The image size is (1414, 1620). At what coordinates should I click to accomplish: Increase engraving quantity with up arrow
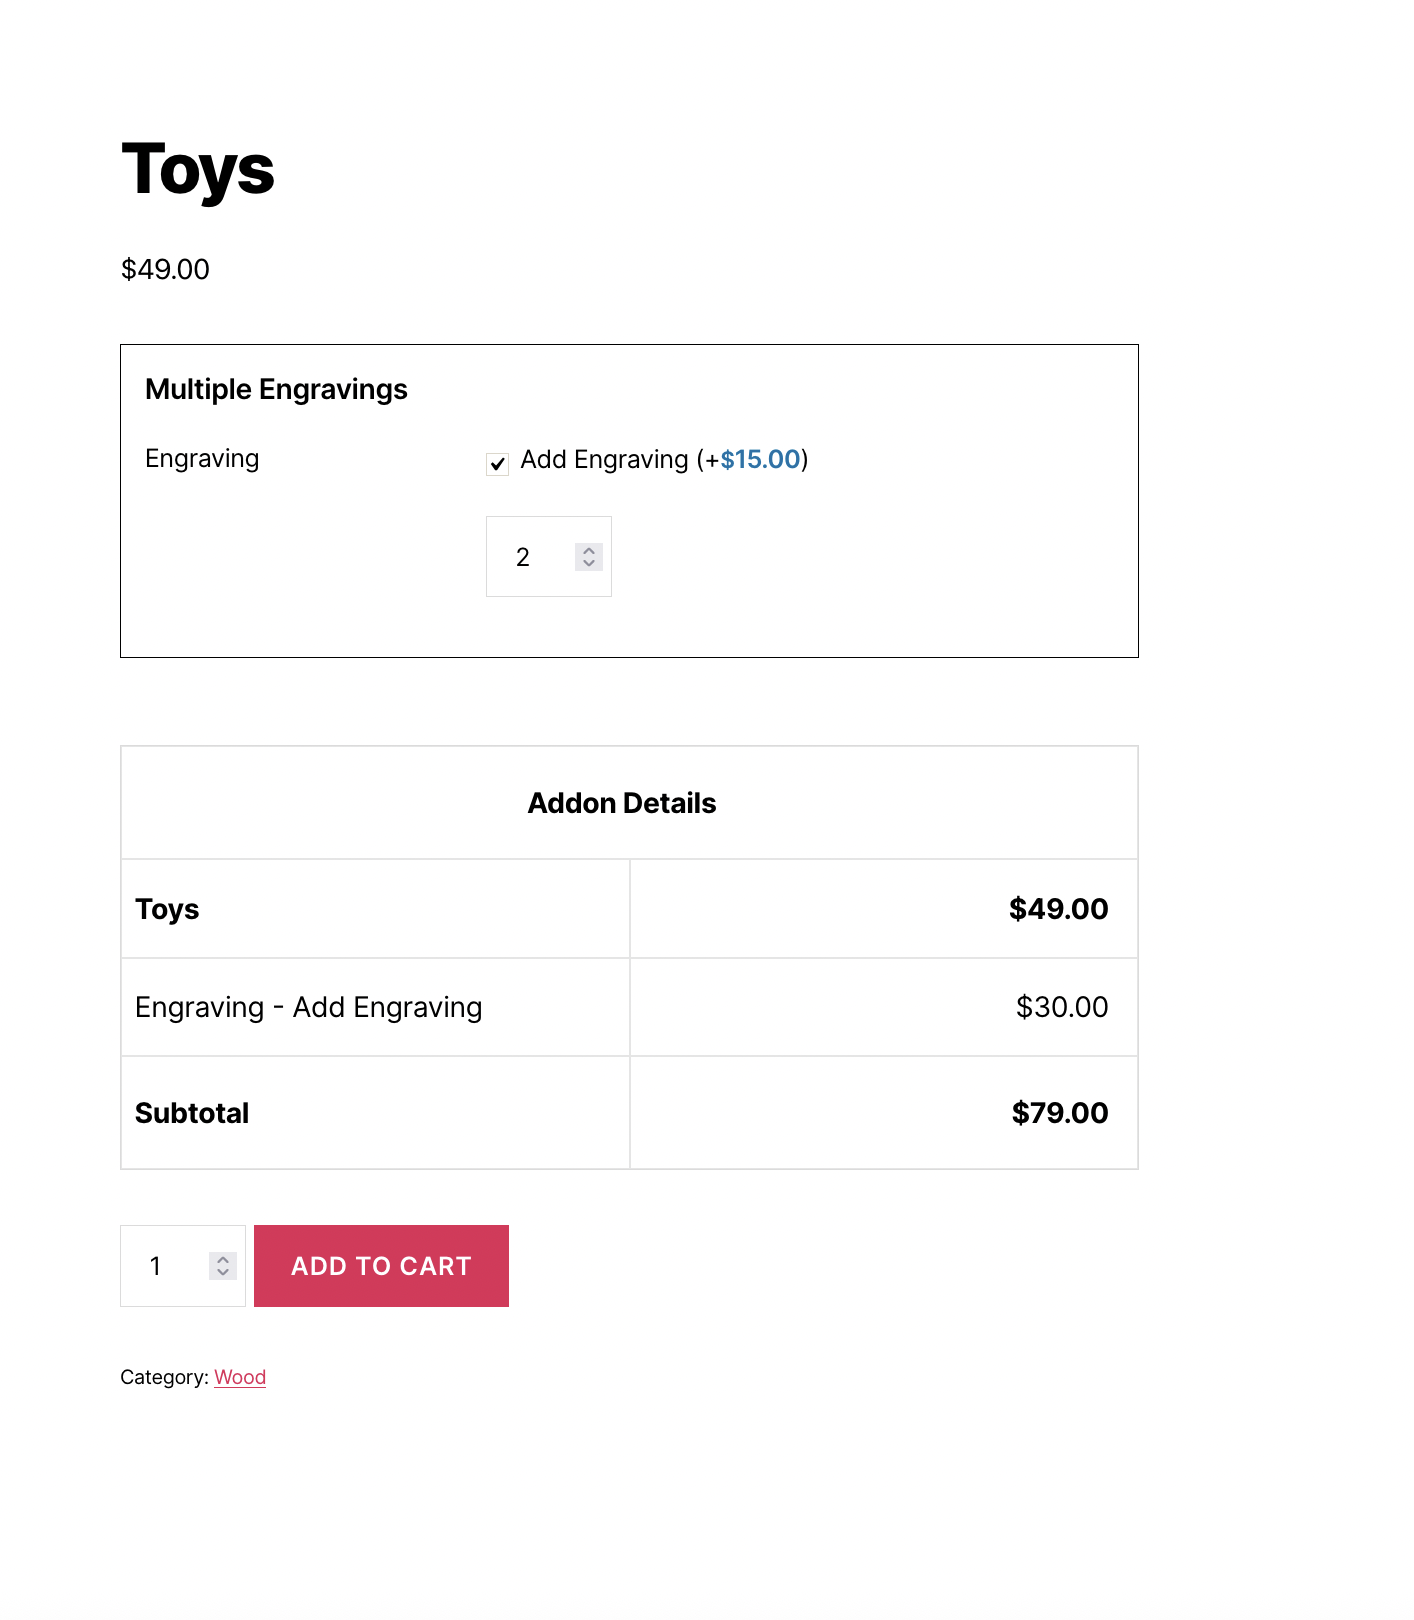click(589, 550)
